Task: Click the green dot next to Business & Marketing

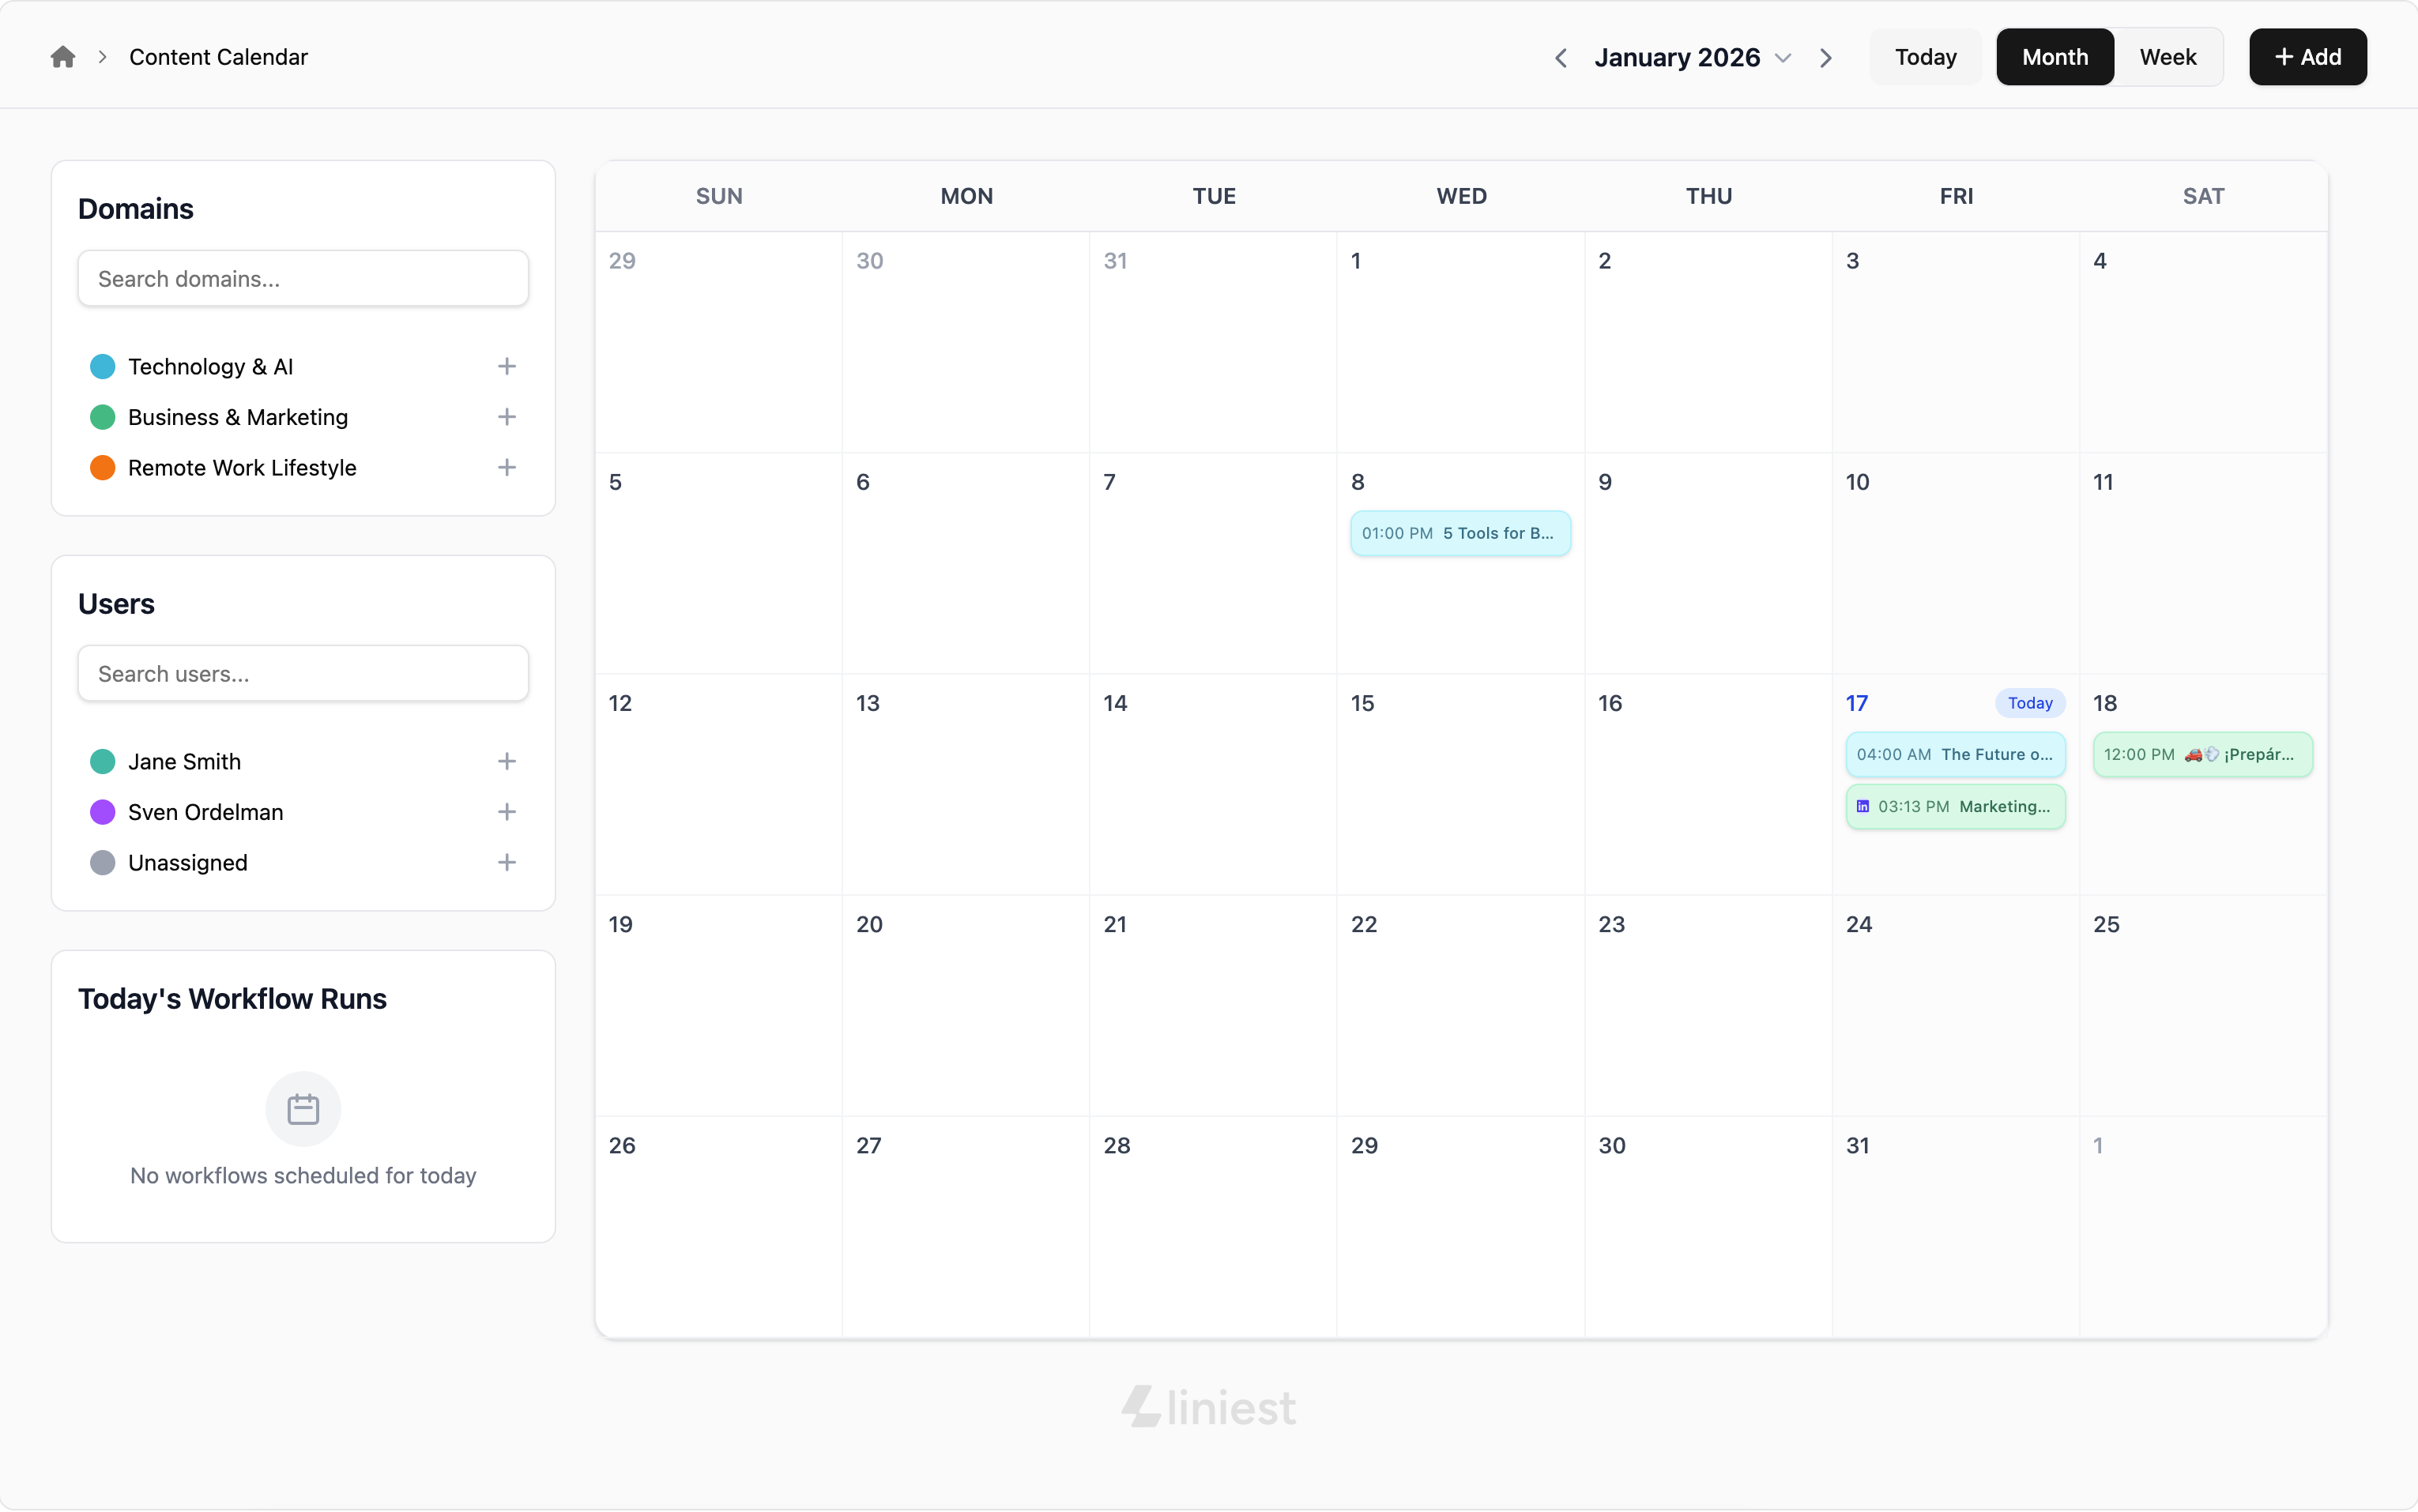Action: tap(102, 417)
